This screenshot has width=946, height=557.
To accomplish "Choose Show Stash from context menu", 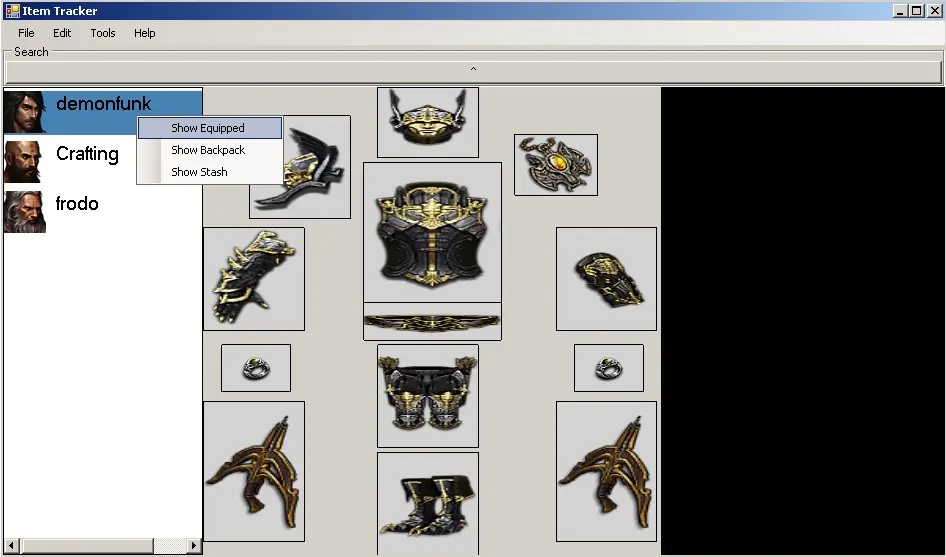I will [210, 172].
